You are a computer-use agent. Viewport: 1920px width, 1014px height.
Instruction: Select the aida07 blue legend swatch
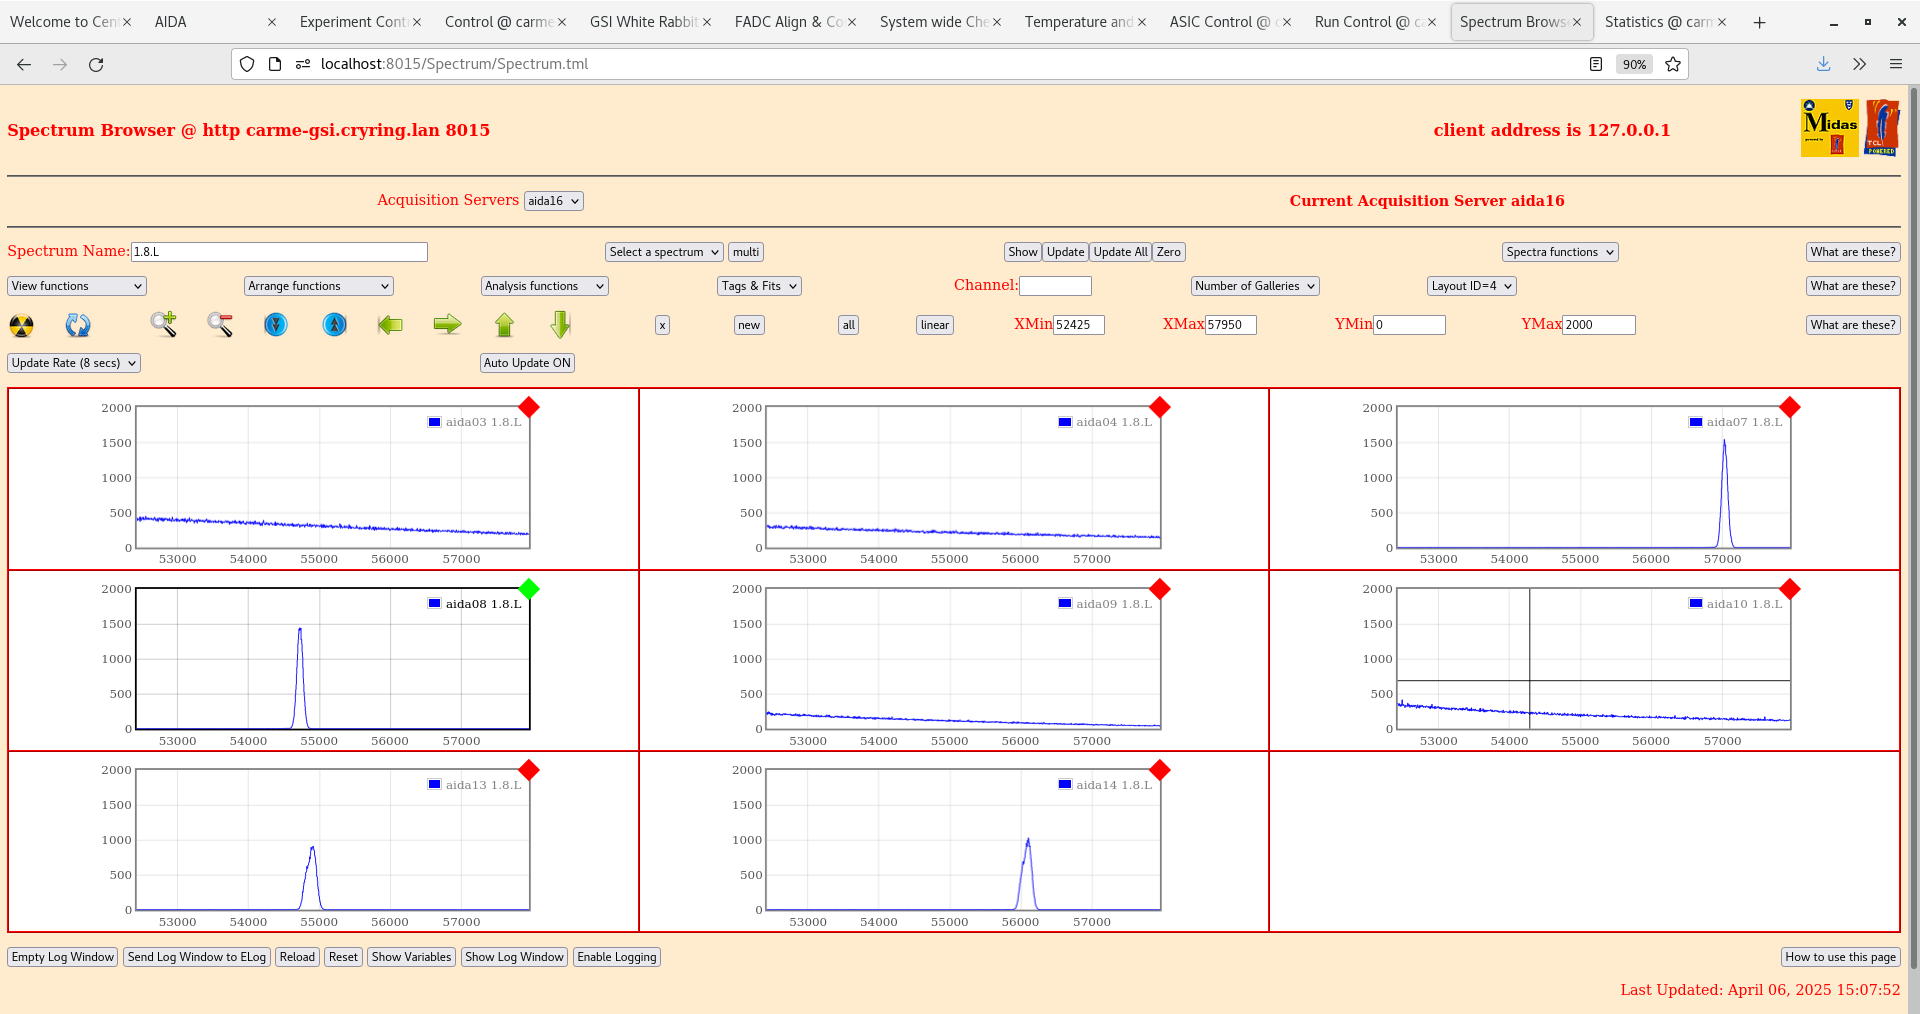1695,422
